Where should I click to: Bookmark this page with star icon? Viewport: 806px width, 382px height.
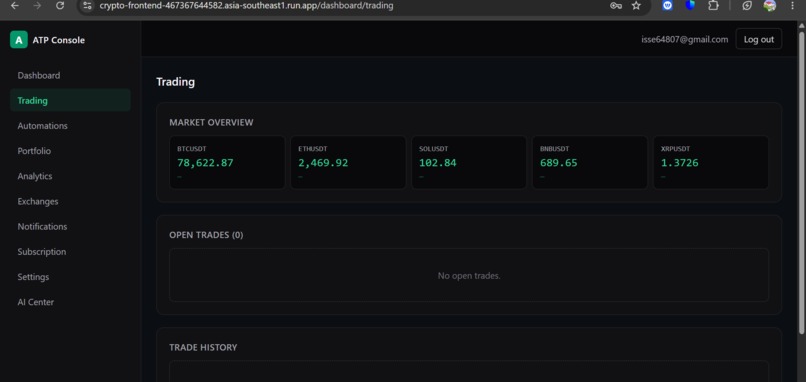pos(636,6)
